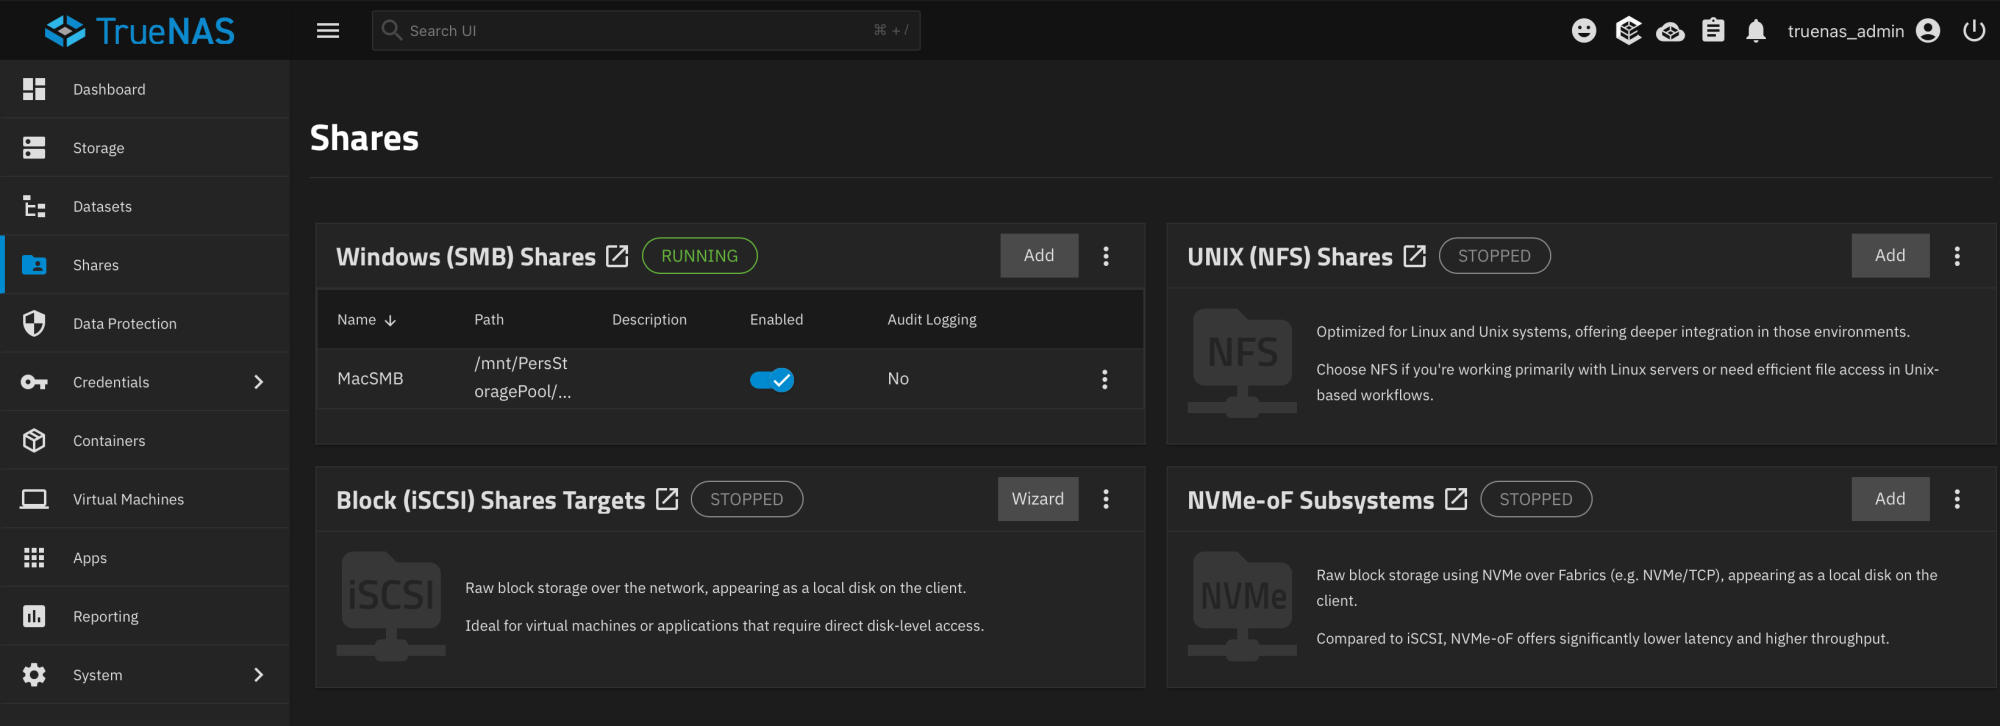Screen dimensions: 2000x726
Task: Open Data Protection in sidebar
Action: [124, 324]
